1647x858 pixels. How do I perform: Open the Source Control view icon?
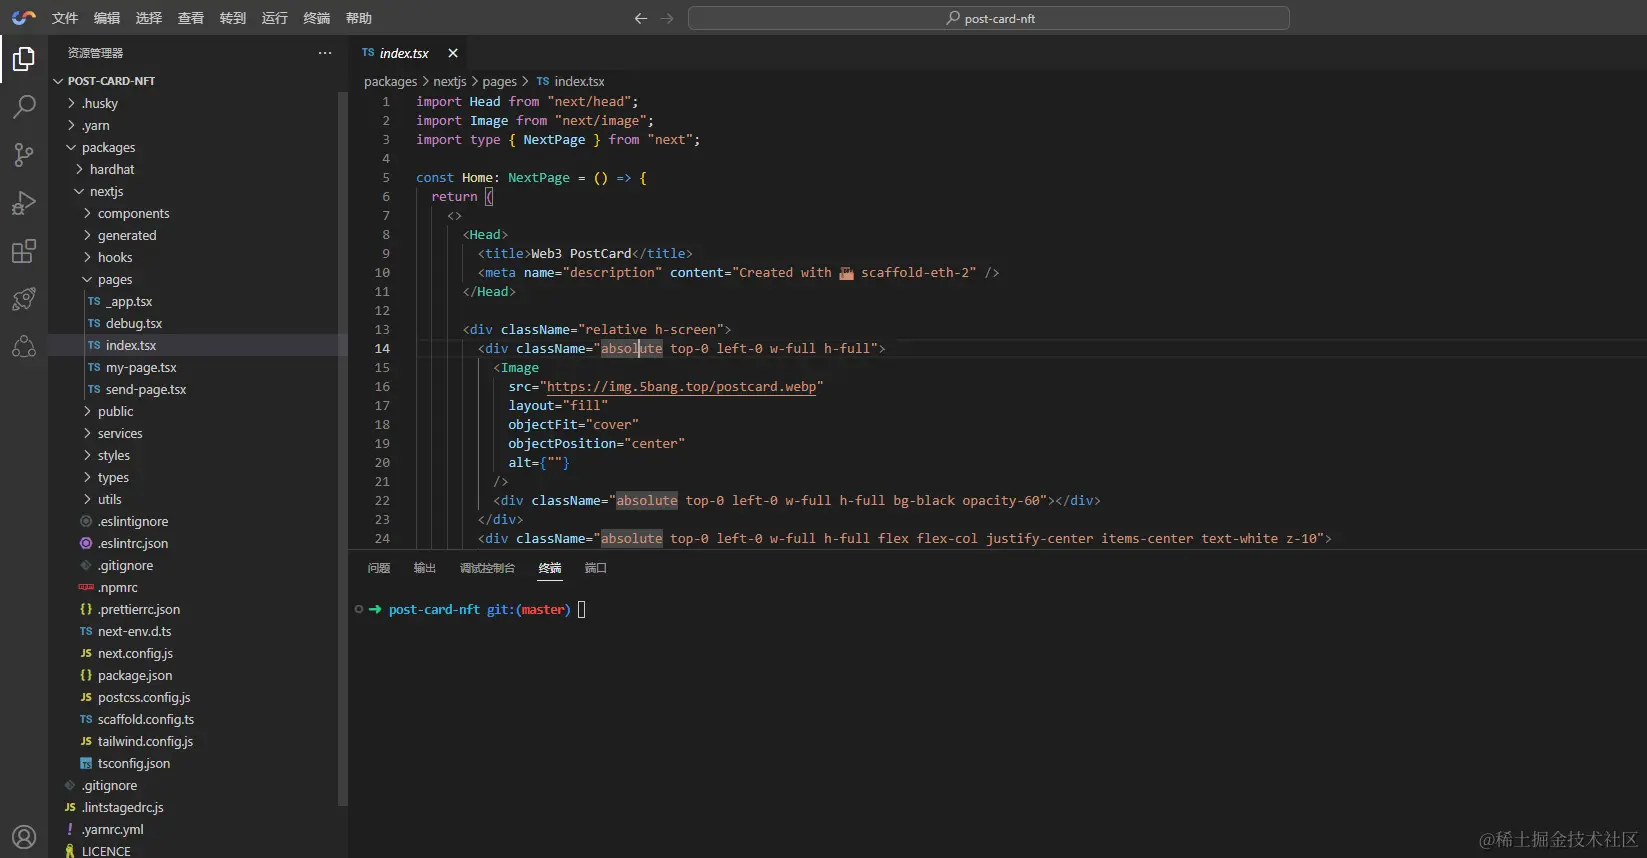(x=24, y=154)
